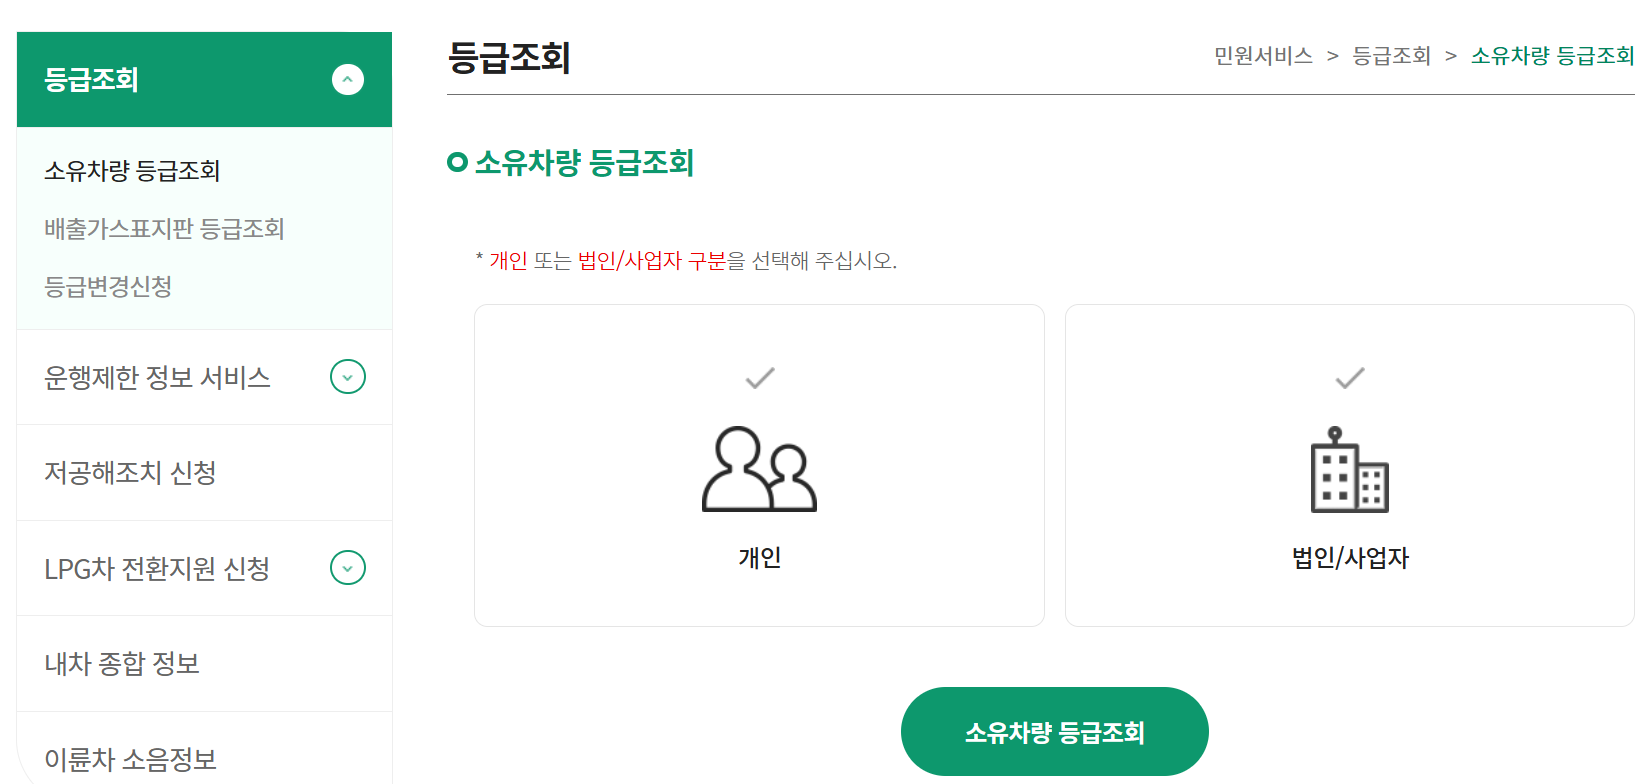Click the checkmark above the 법인/사업자 icon
1646x784 pixels.
click(1349, 378)
